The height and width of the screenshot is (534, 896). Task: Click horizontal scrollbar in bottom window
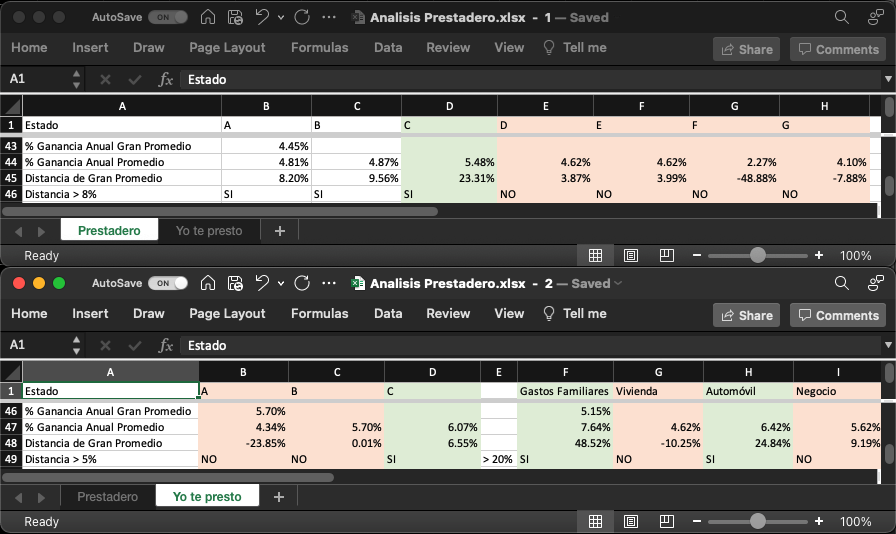(x=168, y=477)
